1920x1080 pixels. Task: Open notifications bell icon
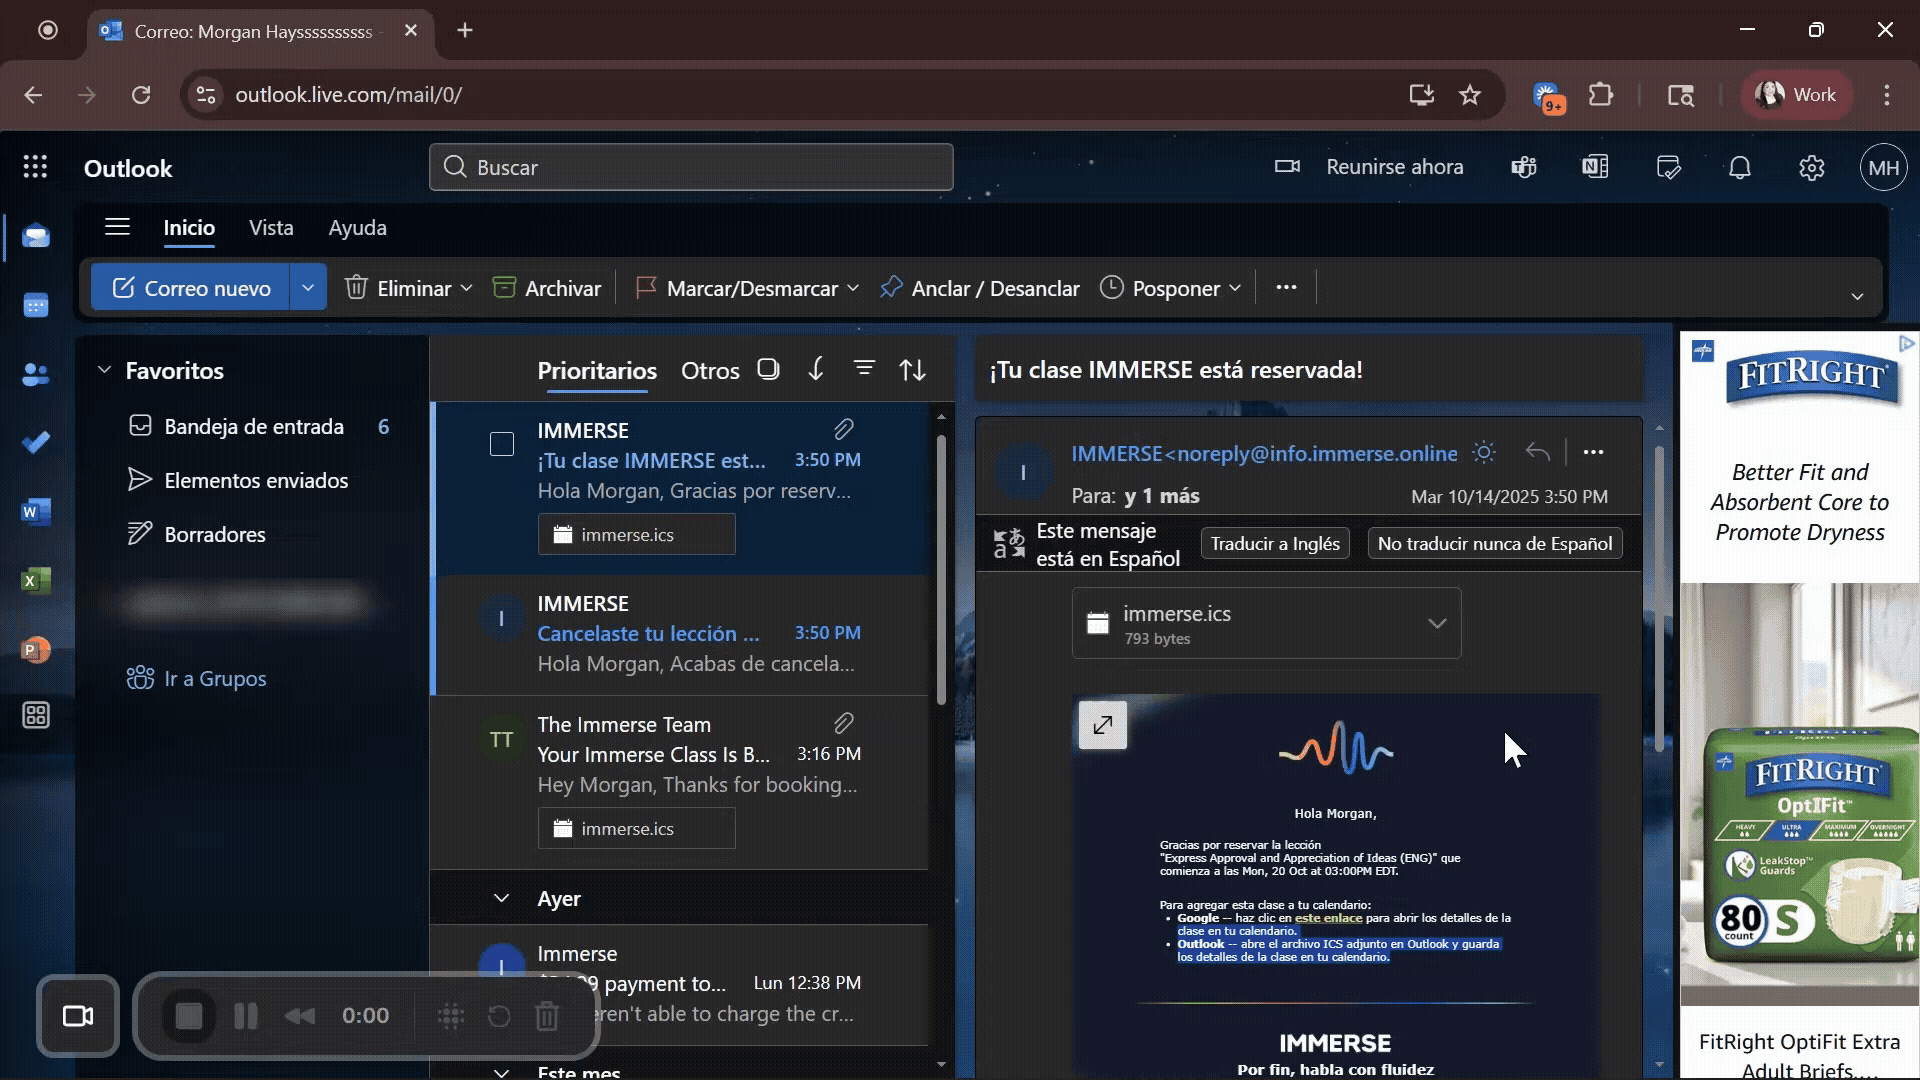pos(1740,168)
